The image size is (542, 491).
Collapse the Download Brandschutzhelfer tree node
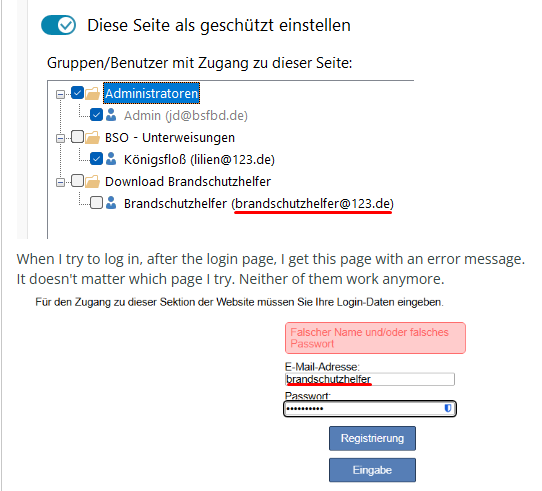60,182
